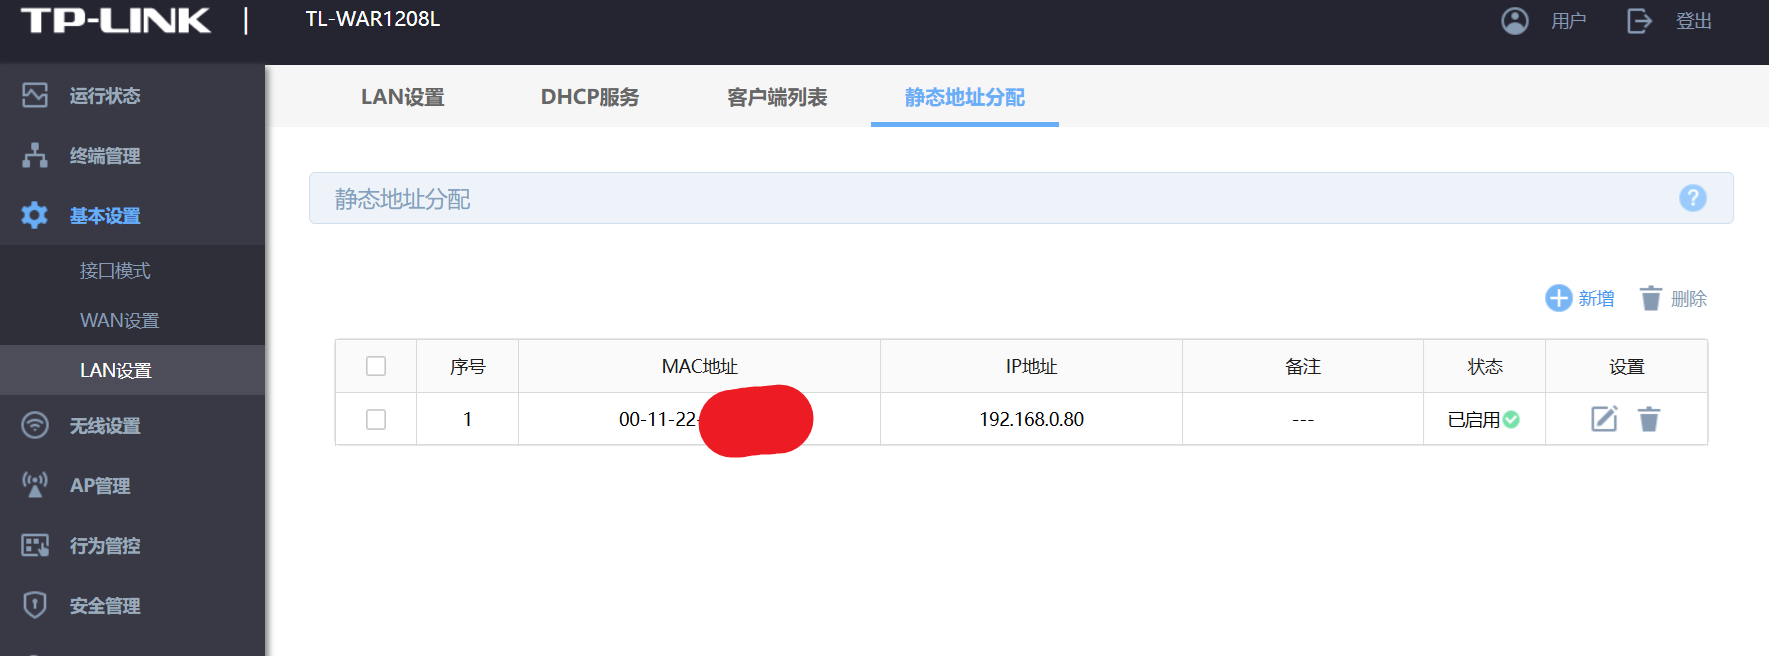
Task: Click the 登出 logout link
Action: click(x=1694, y=21)
